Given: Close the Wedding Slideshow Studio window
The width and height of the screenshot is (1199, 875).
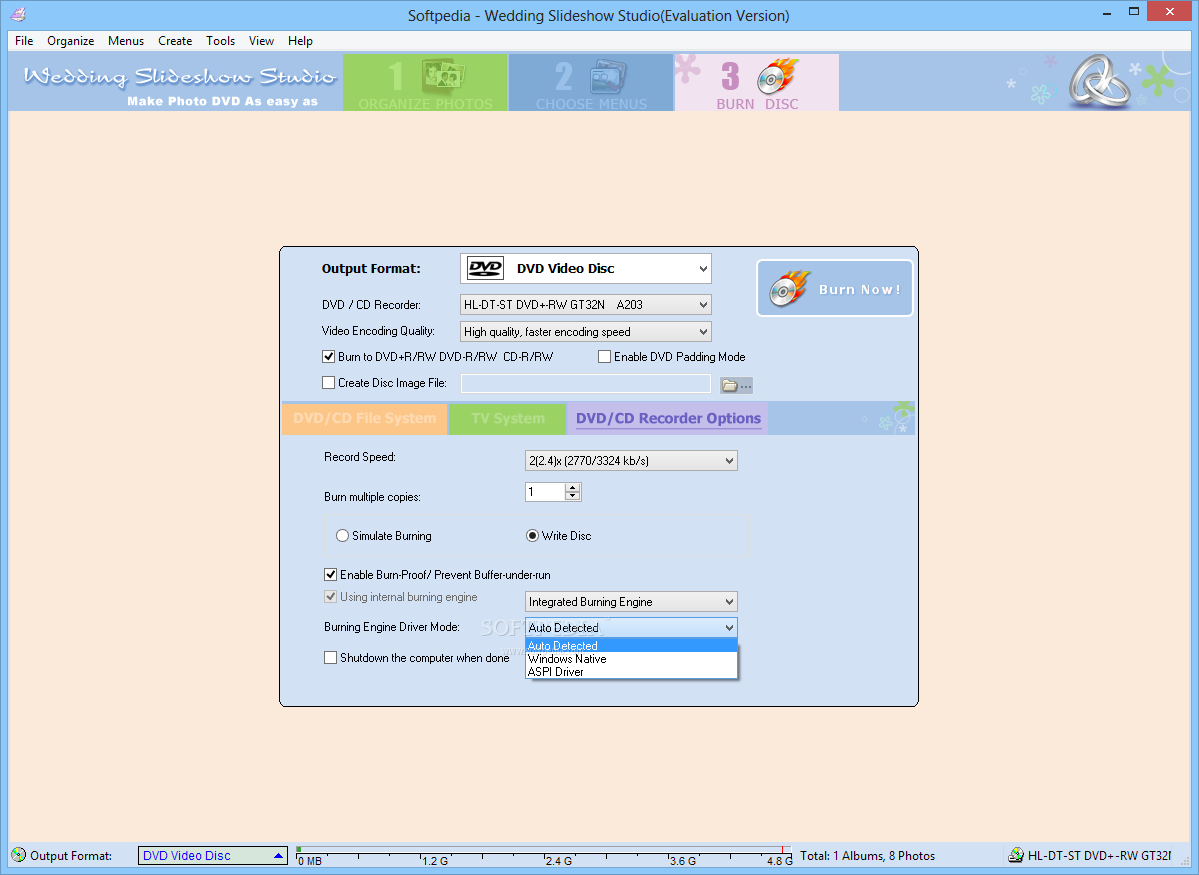Looking at the screenshot, I should (1169, 11).
